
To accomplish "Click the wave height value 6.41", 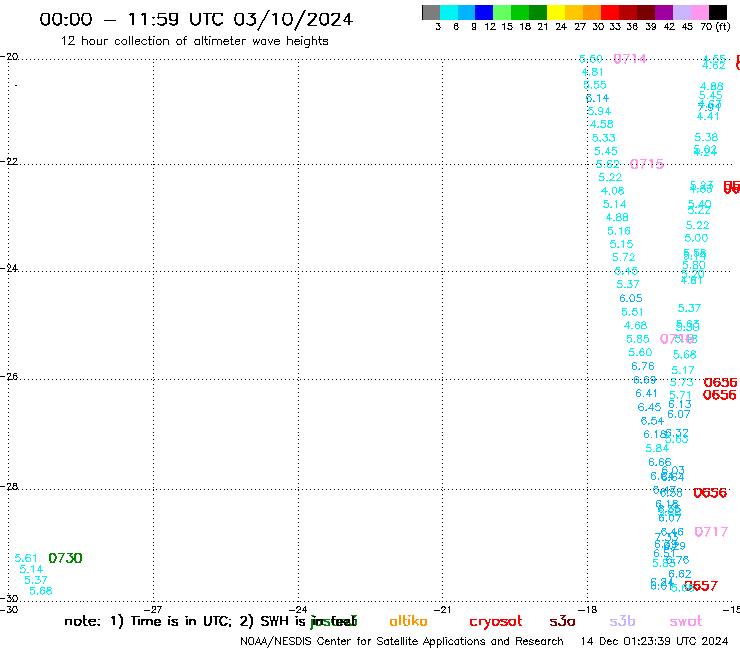I will click(x=646, y=394).
